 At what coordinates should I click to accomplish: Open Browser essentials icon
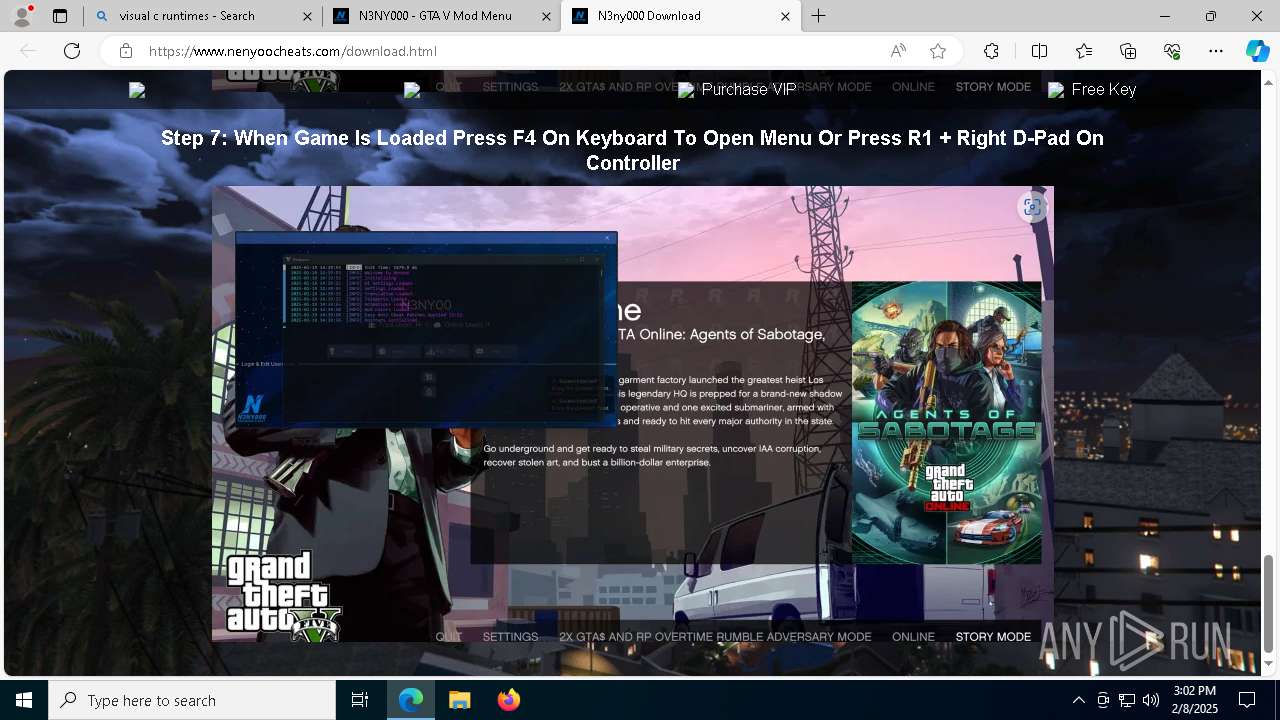pyautogui.click(x=1172, y=51)
